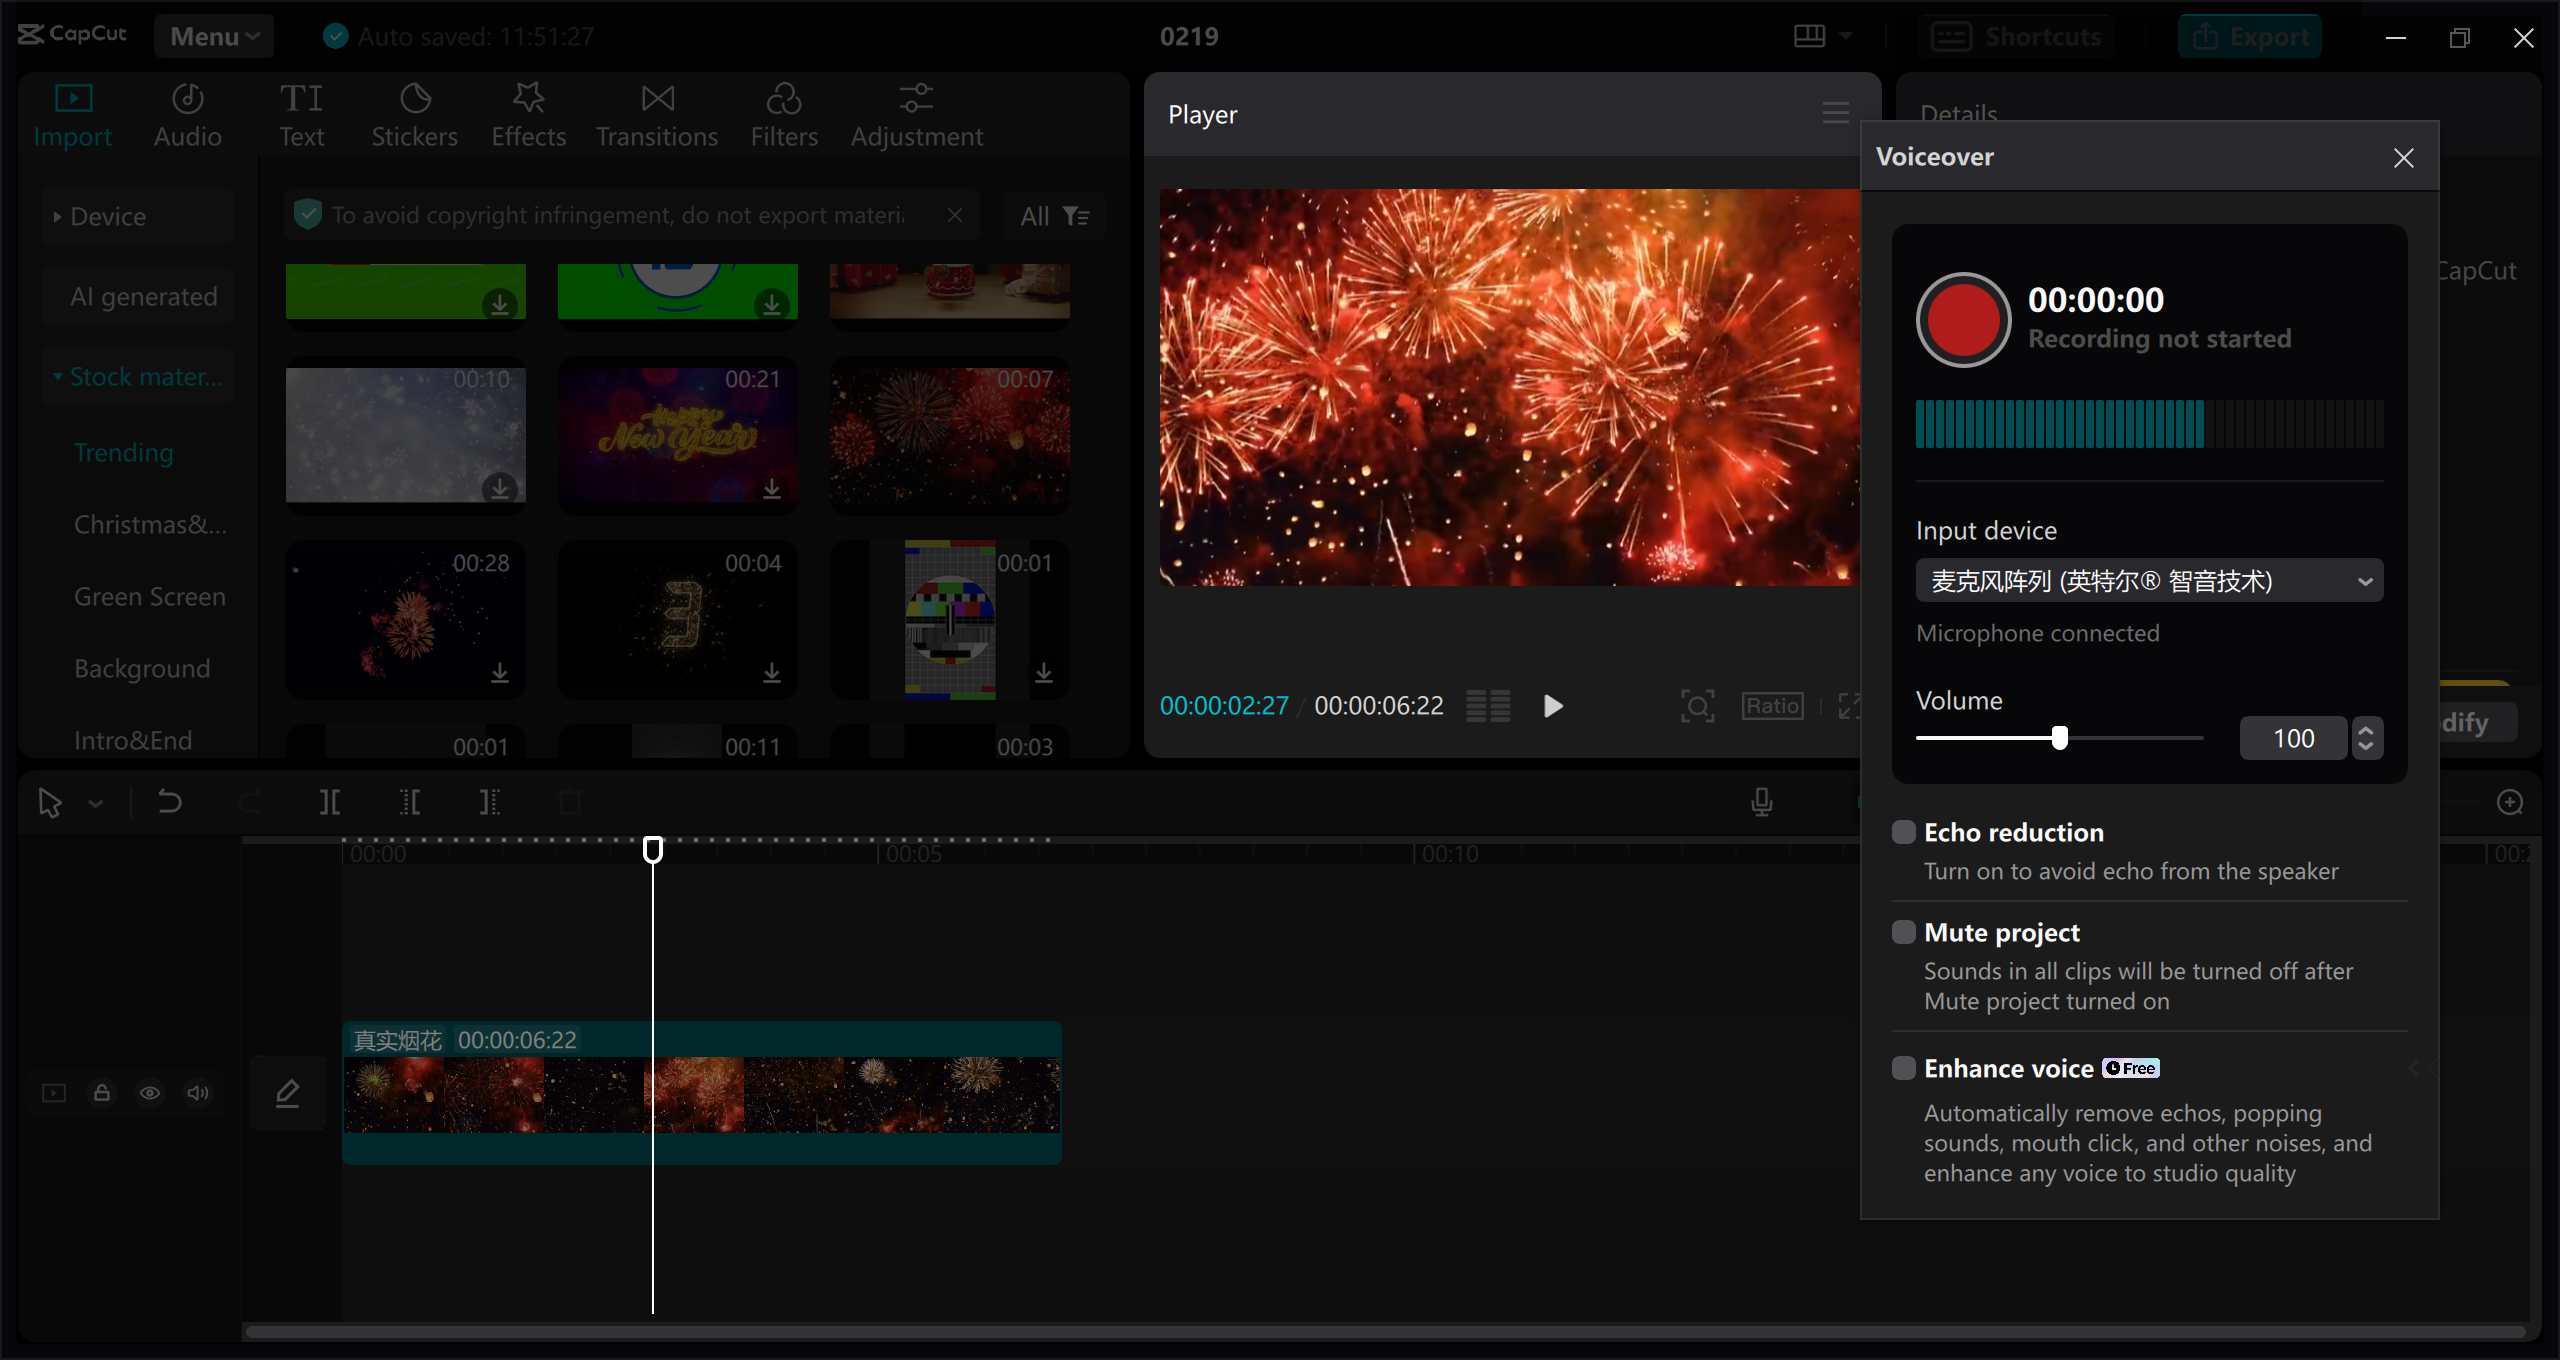Enable Enhance voice
The image size is (2560, 1360).
click(x=1902, y=1067)
